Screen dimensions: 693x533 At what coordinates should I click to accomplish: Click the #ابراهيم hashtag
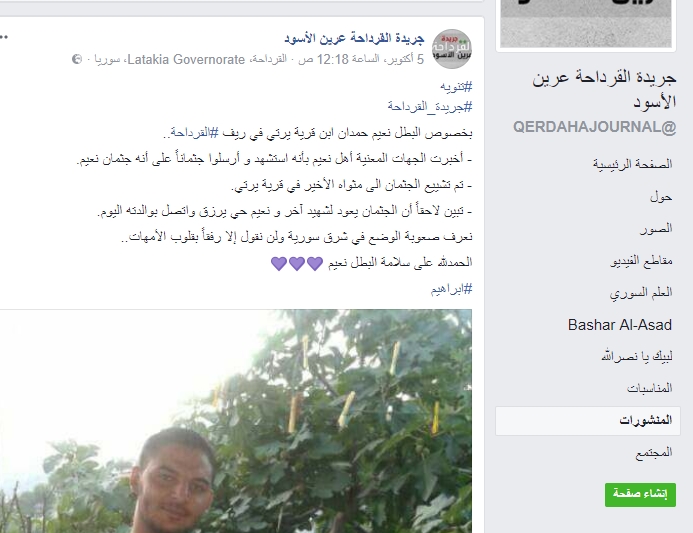point(451,289)
